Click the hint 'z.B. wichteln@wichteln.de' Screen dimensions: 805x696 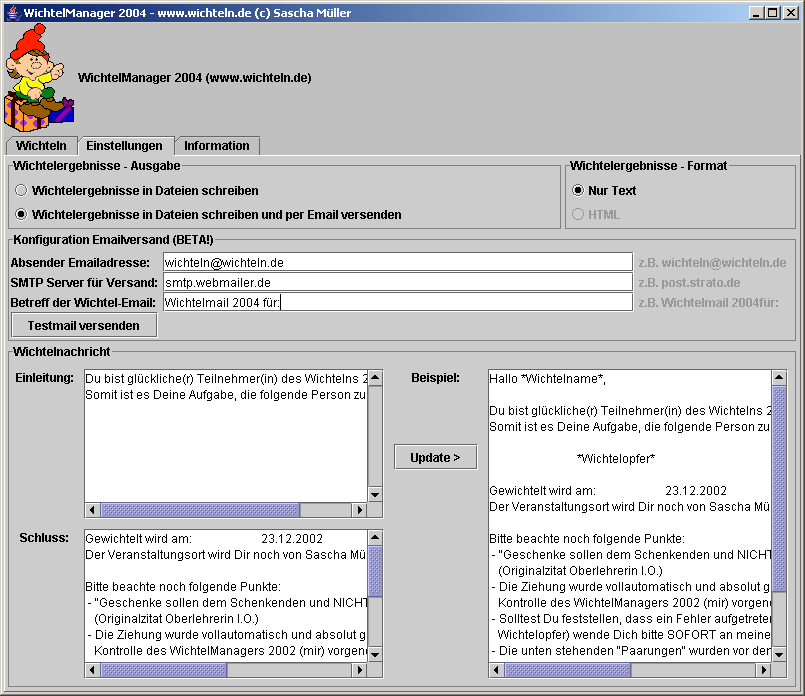712,262
